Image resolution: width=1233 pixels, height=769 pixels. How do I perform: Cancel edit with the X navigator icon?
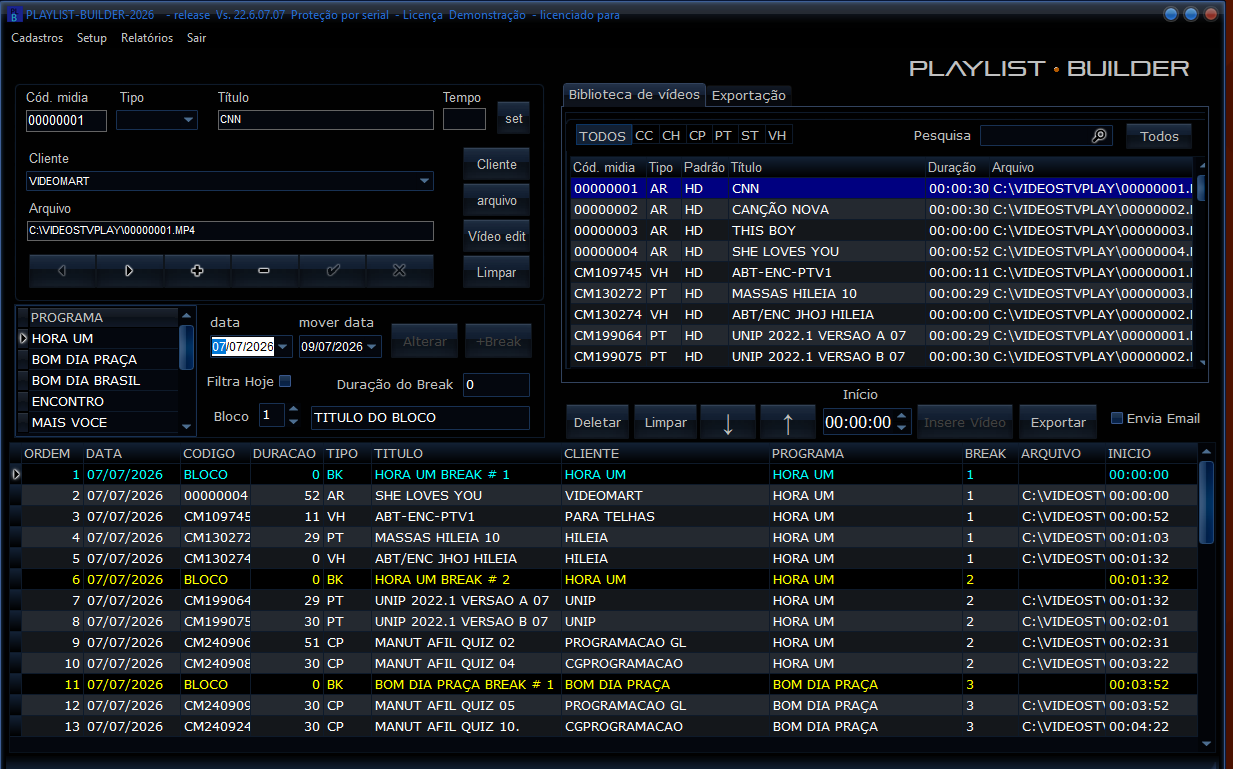click(400, 271)
